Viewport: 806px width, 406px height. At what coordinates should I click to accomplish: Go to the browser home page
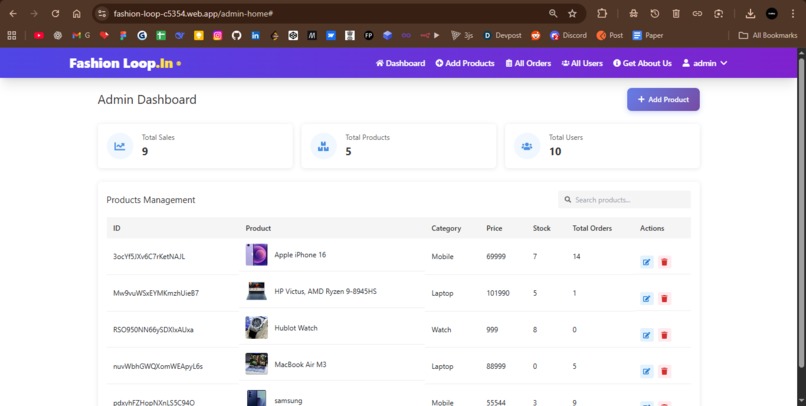pyautogui.click(x=77, y=14)
